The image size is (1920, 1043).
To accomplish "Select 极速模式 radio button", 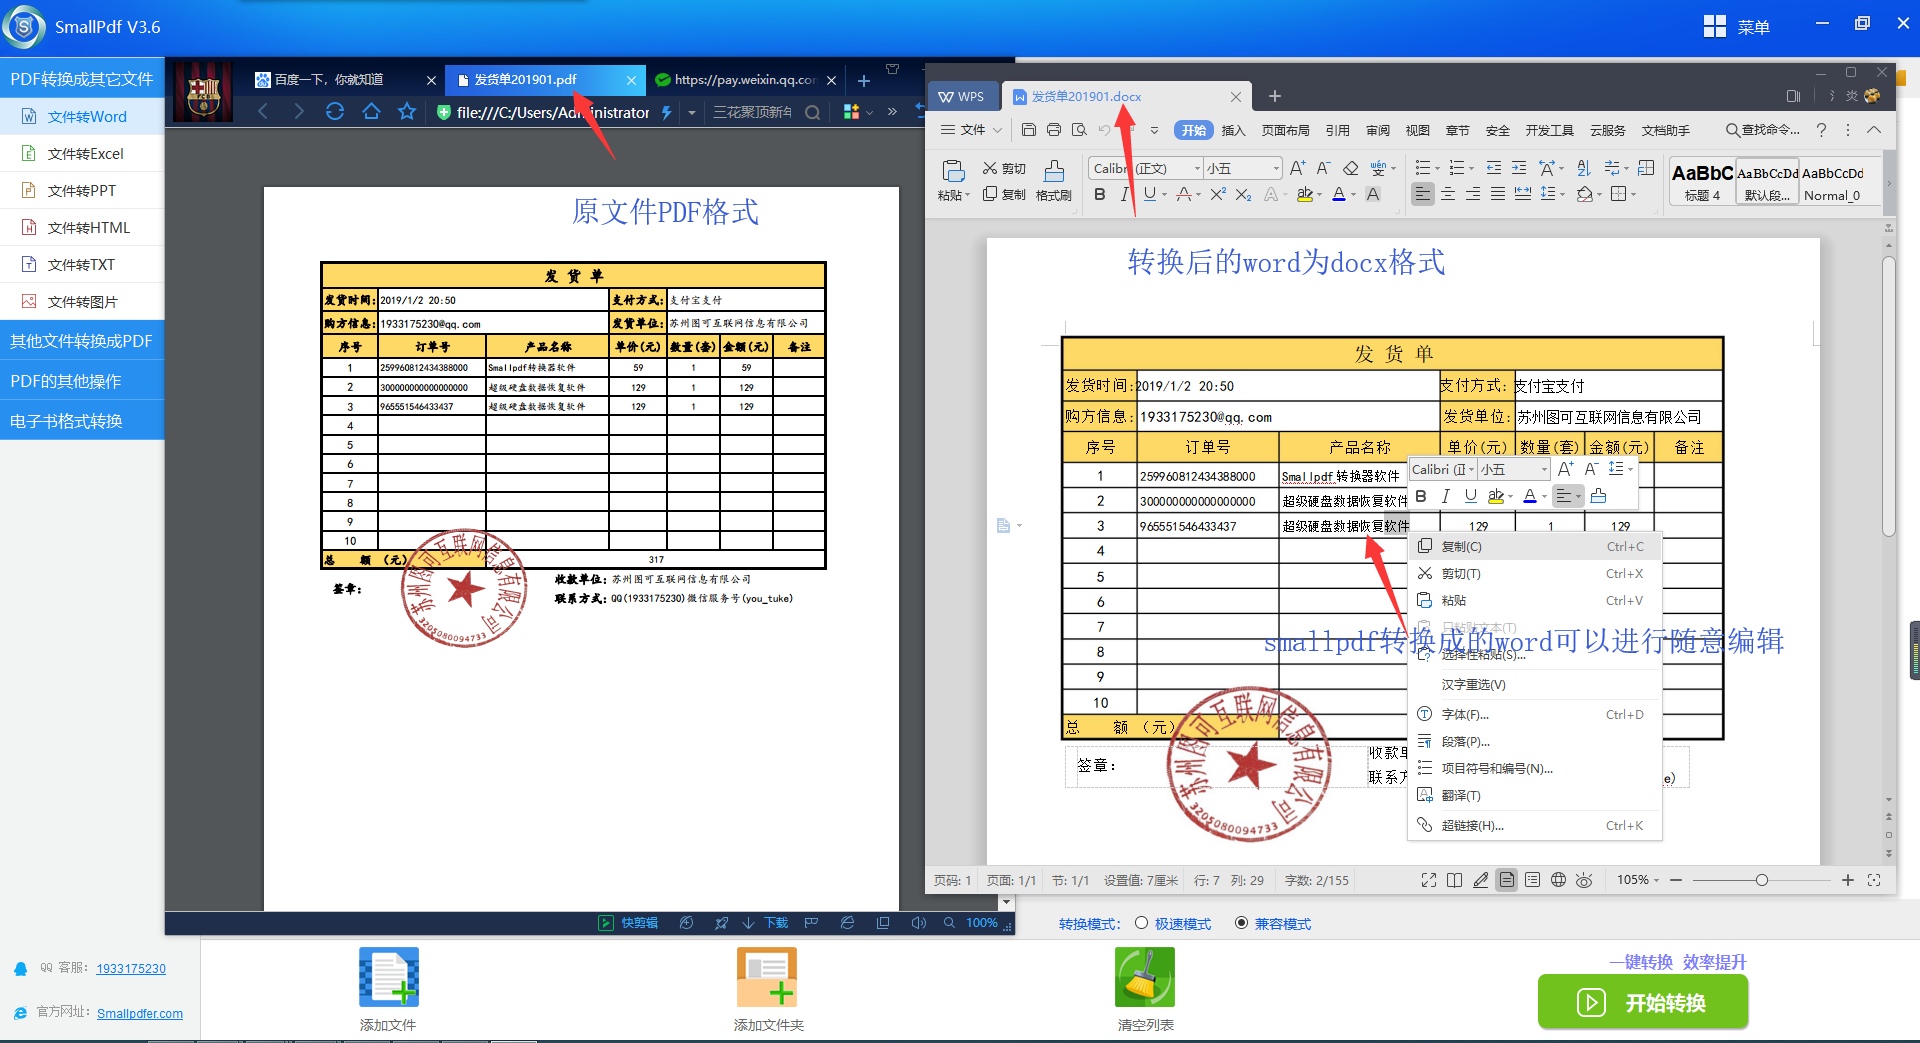I will (1141, 923).
